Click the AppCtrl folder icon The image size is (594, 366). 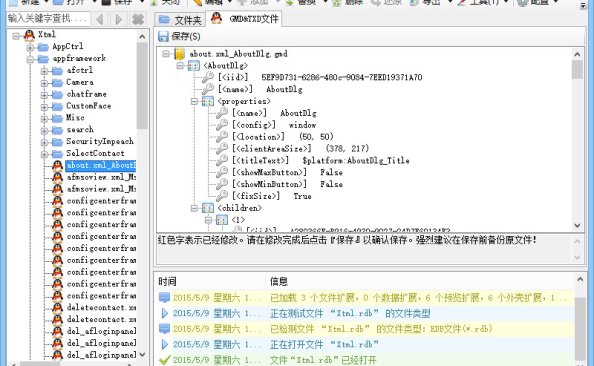pos(43,47)
